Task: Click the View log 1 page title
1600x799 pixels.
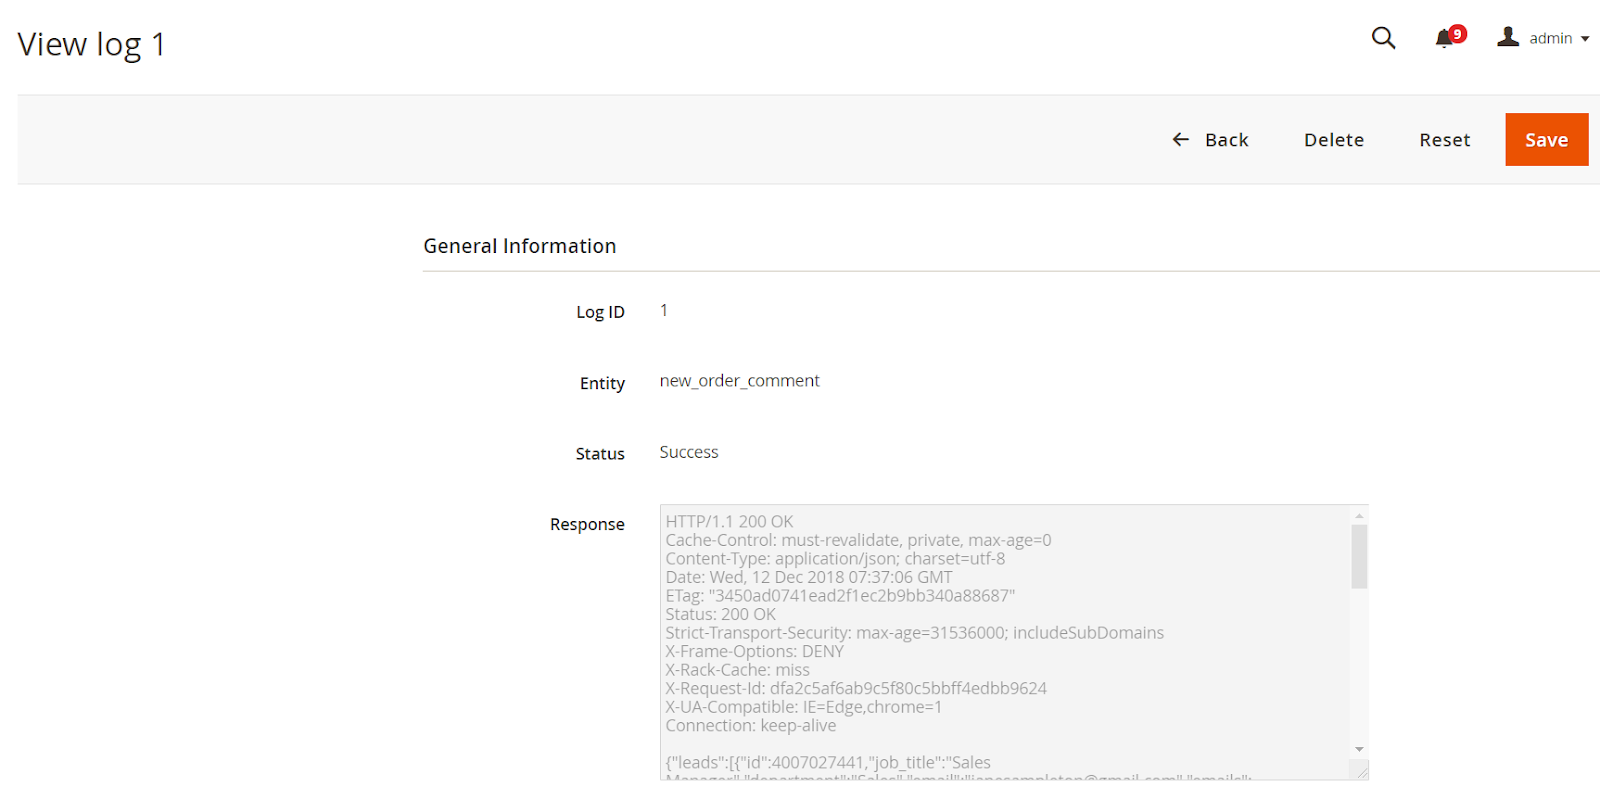Action: pyautogui.click(x=91, y=44)
